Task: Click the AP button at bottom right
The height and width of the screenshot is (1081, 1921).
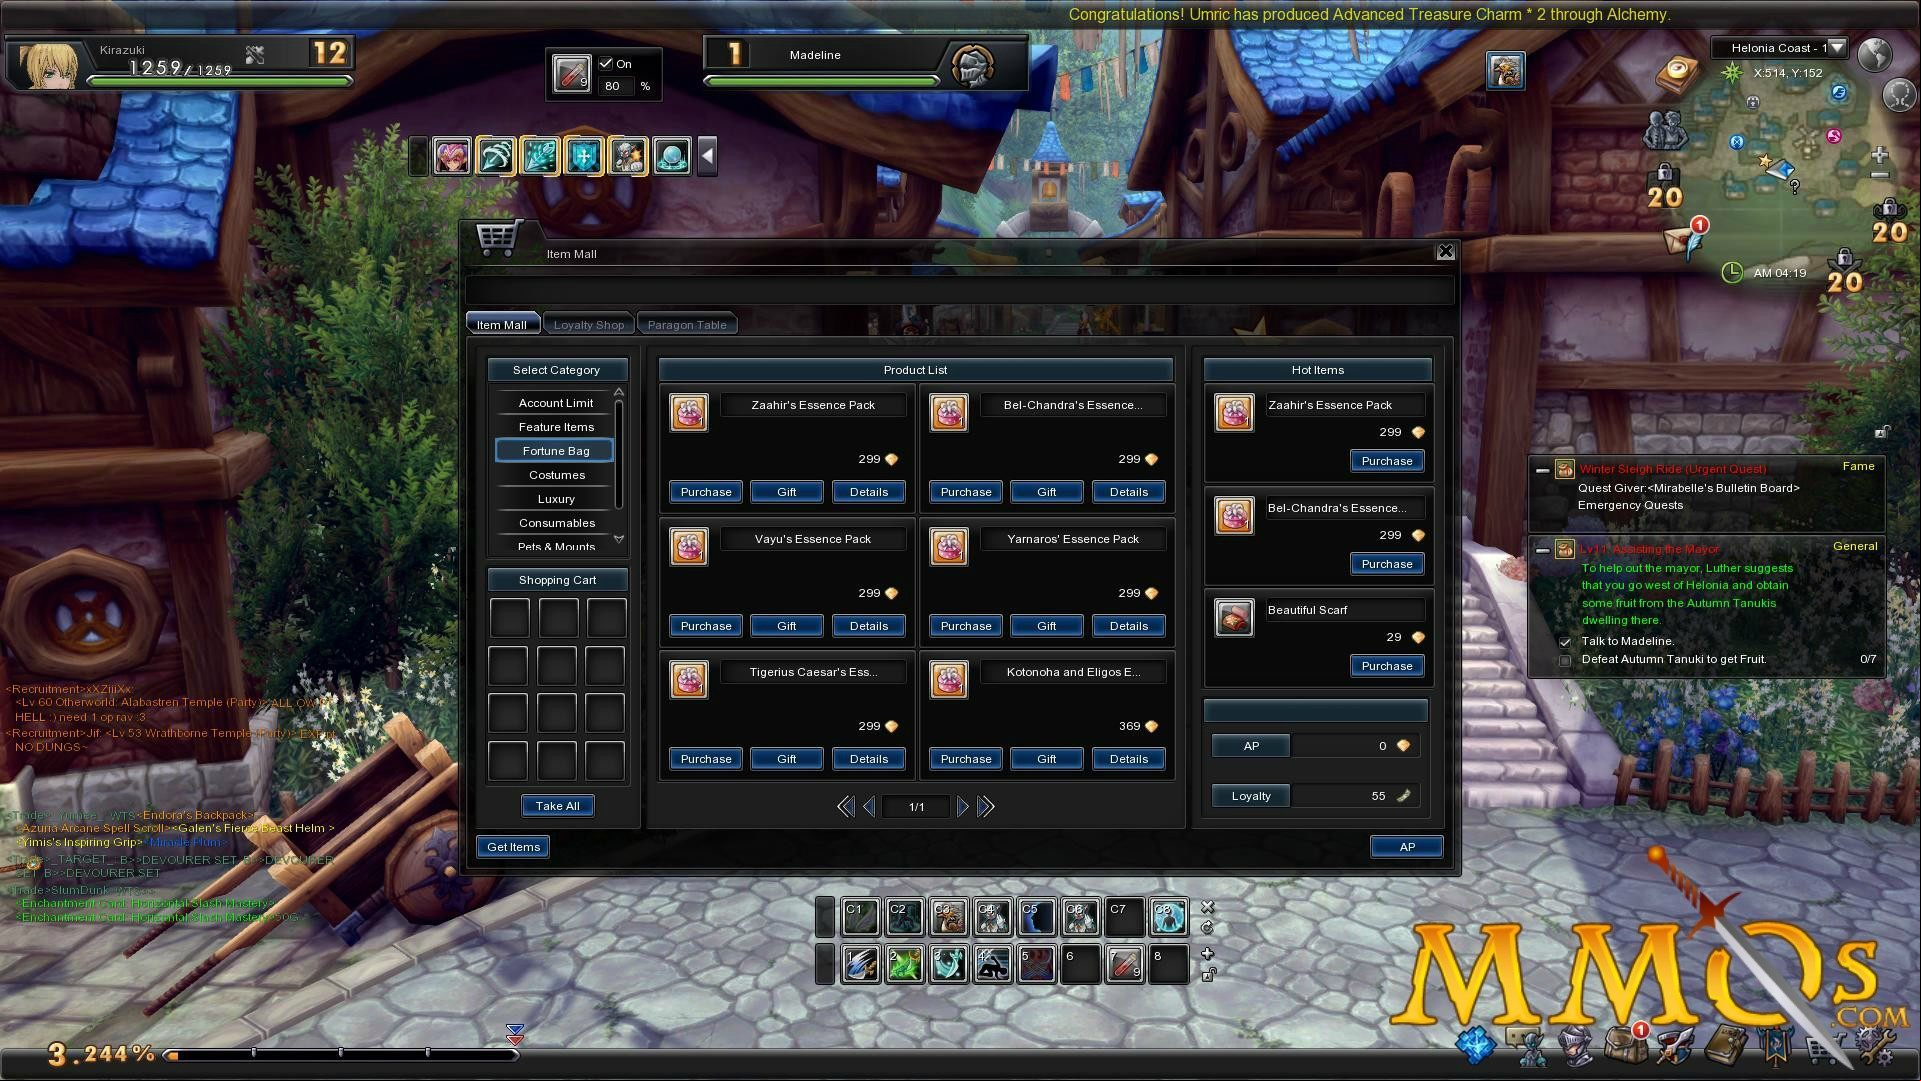Action: [1406, 847]
